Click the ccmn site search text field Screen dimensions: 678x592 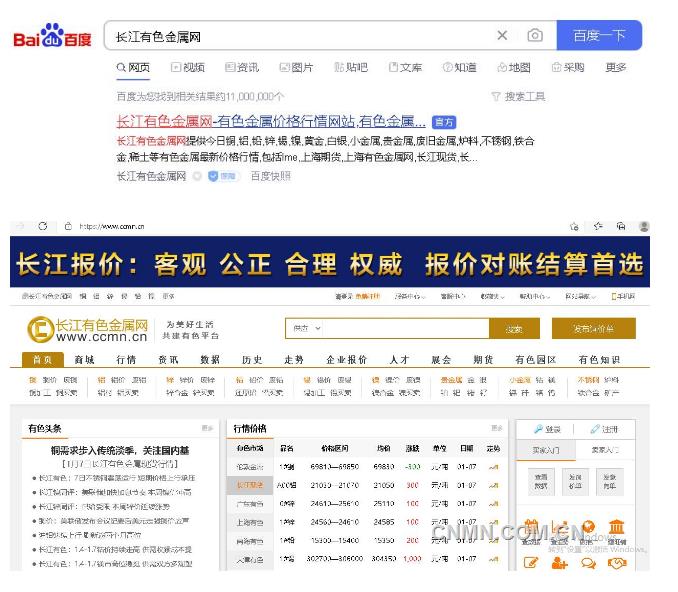(x=406, y=329)
